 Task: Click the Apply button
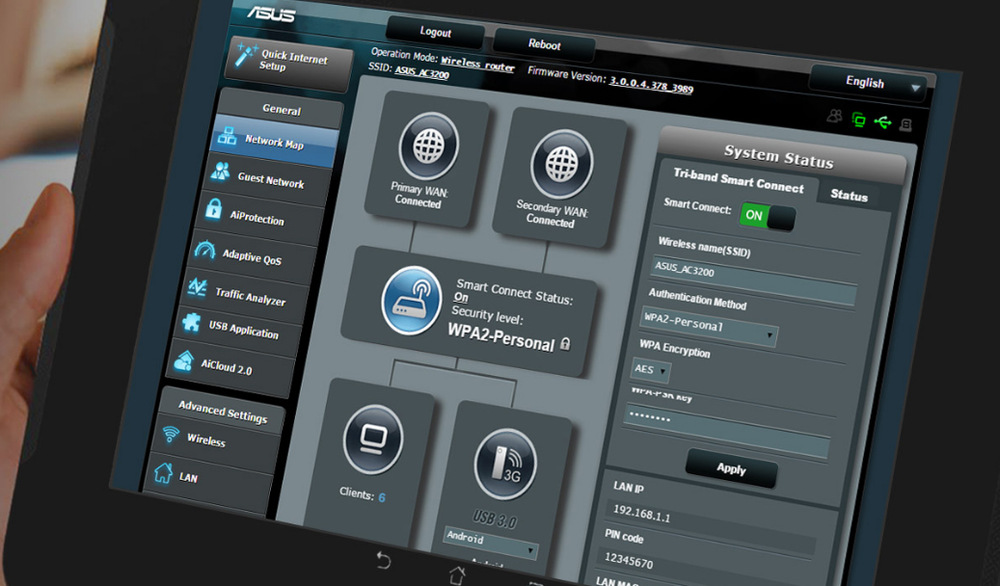point(731,469)
